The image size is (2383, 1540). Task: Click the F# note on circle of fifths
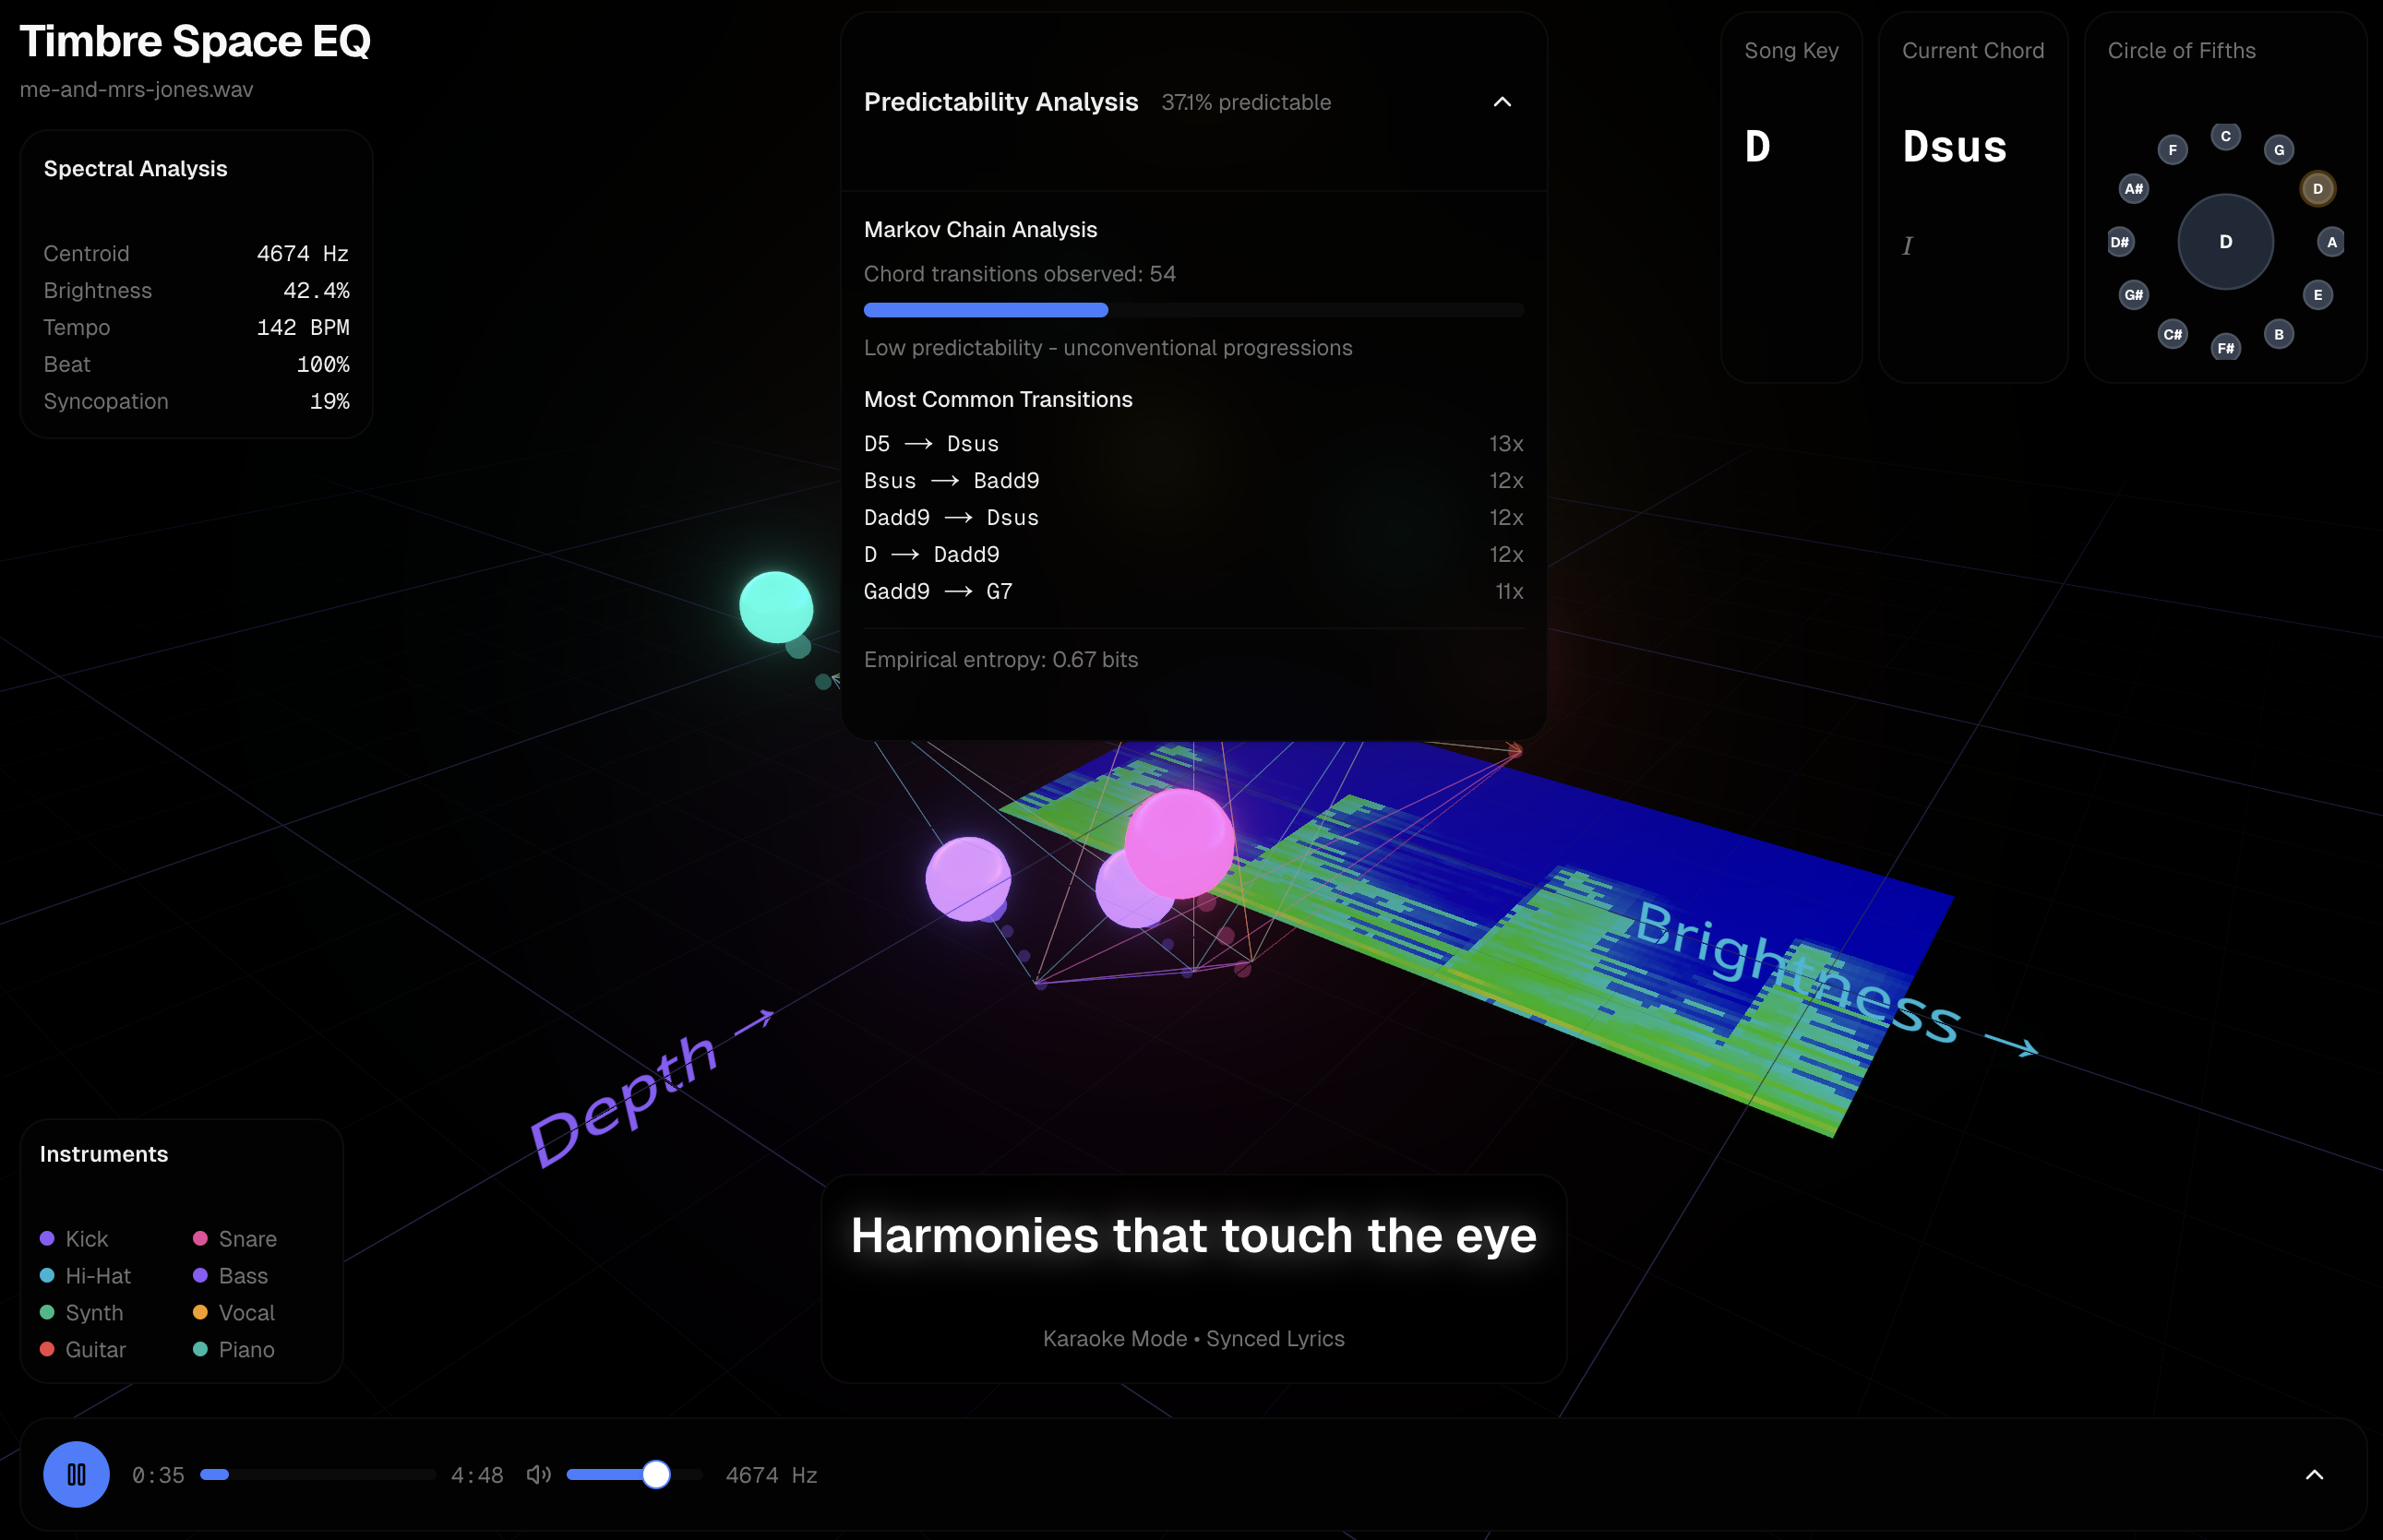(2225, 347)
